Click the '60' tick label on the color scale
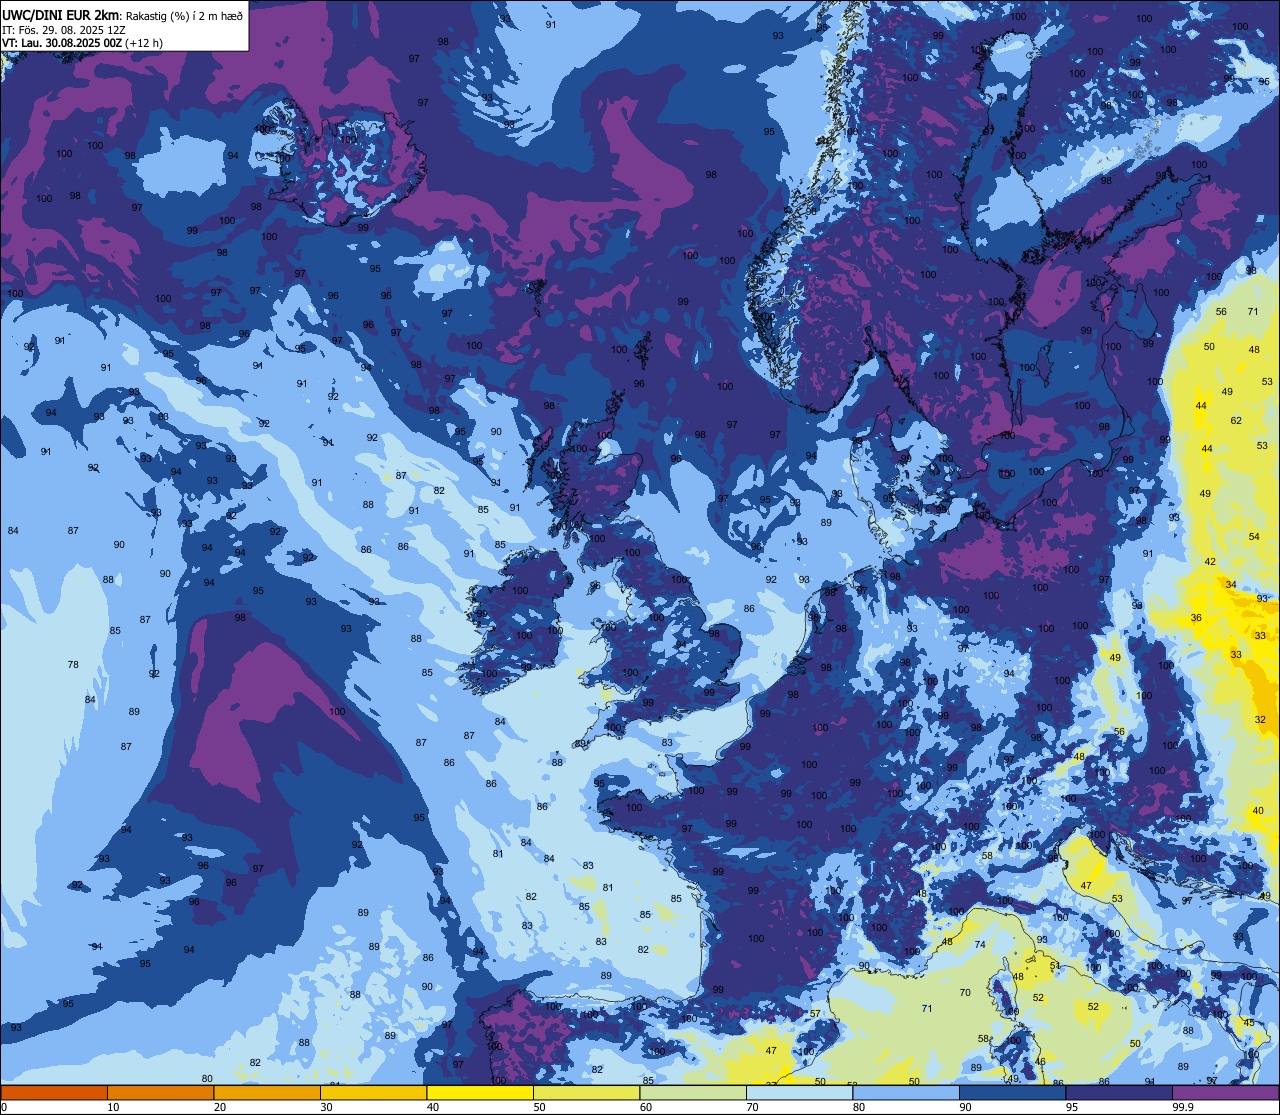 [646, 1107]
